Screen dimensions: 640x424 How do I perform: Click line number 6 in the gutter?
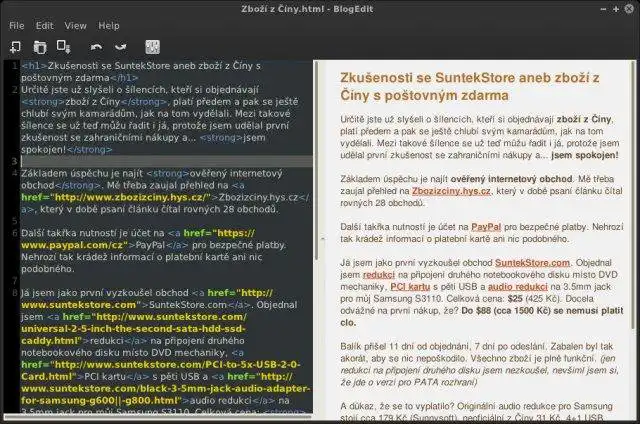coord(15,233)
